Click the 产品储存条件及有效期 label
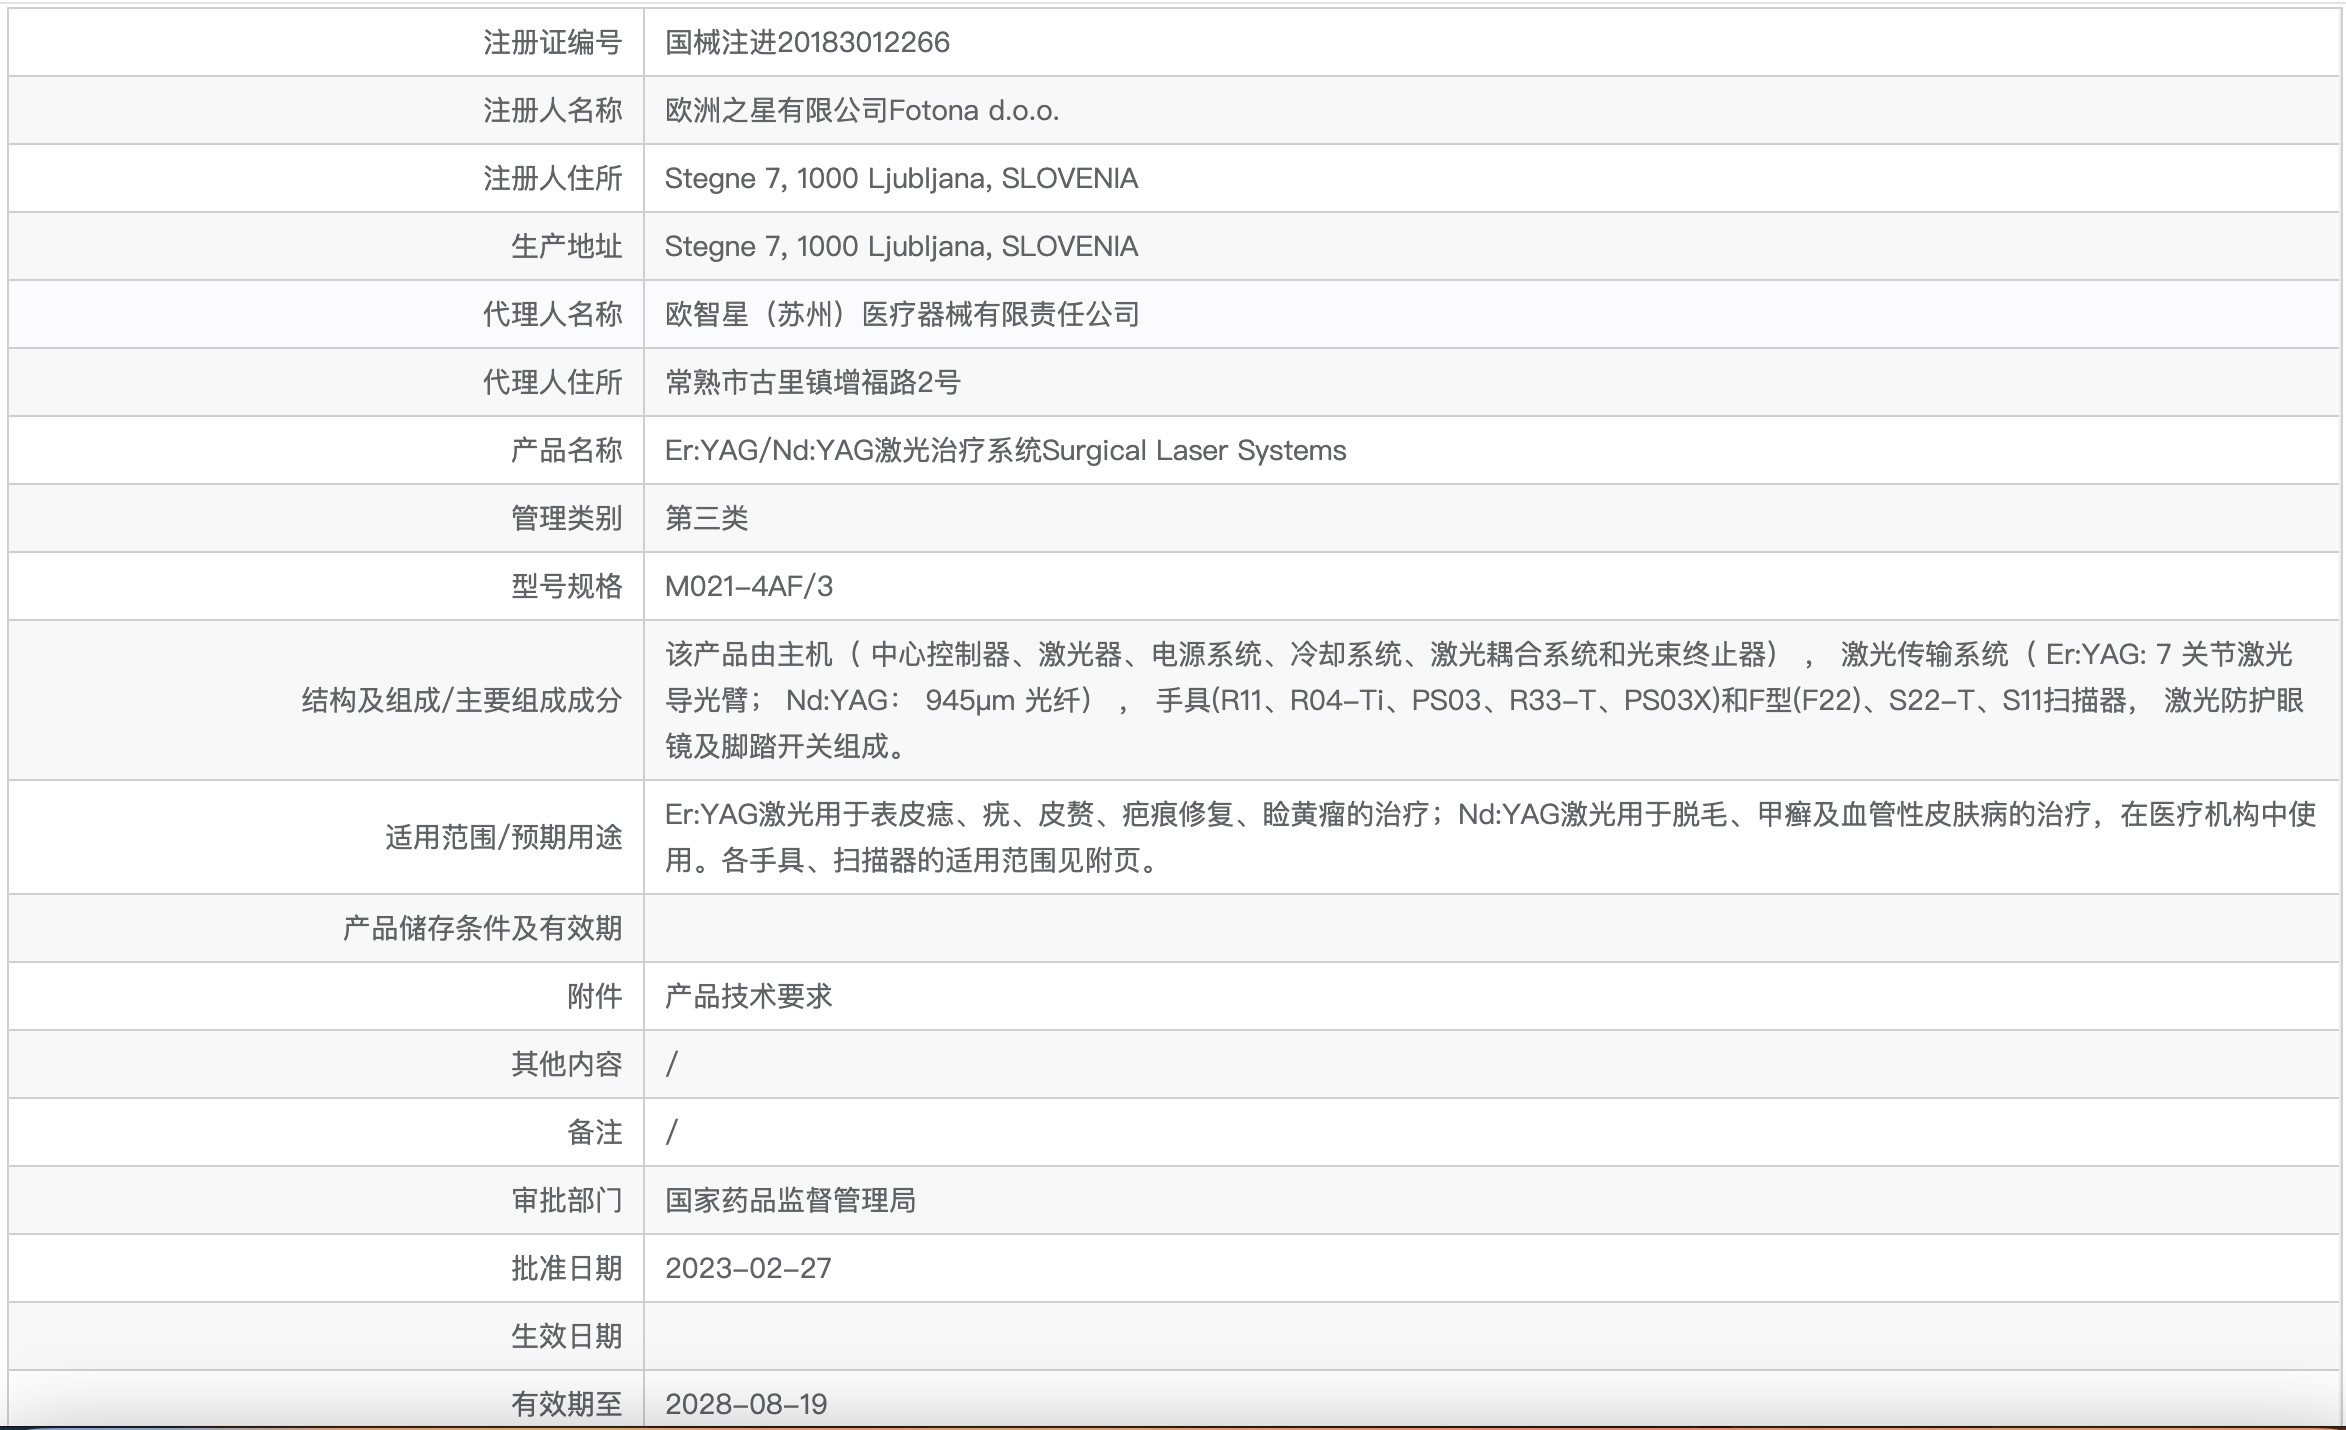 482,928
